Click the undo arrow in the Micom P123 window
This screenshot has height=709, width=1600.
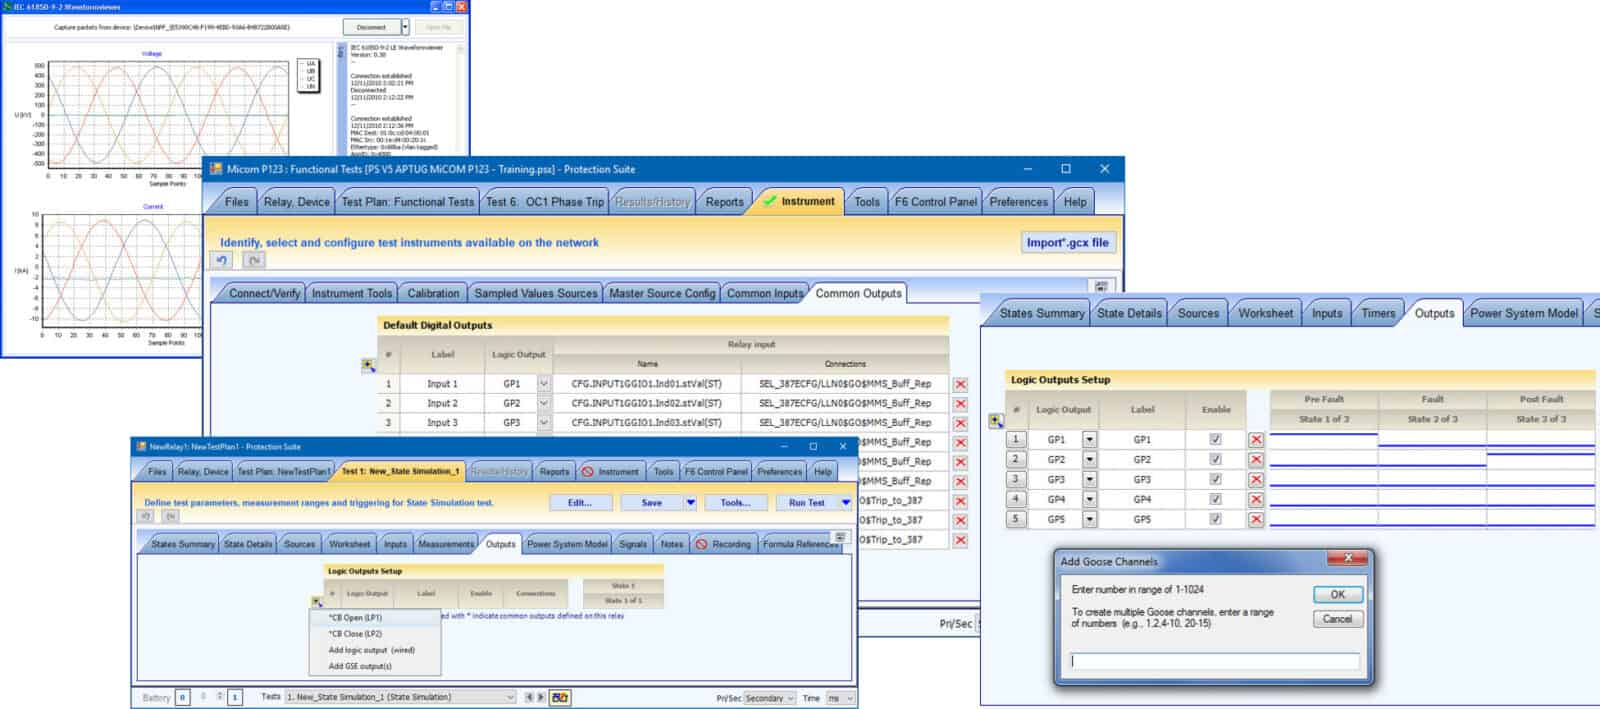point(222,260)
